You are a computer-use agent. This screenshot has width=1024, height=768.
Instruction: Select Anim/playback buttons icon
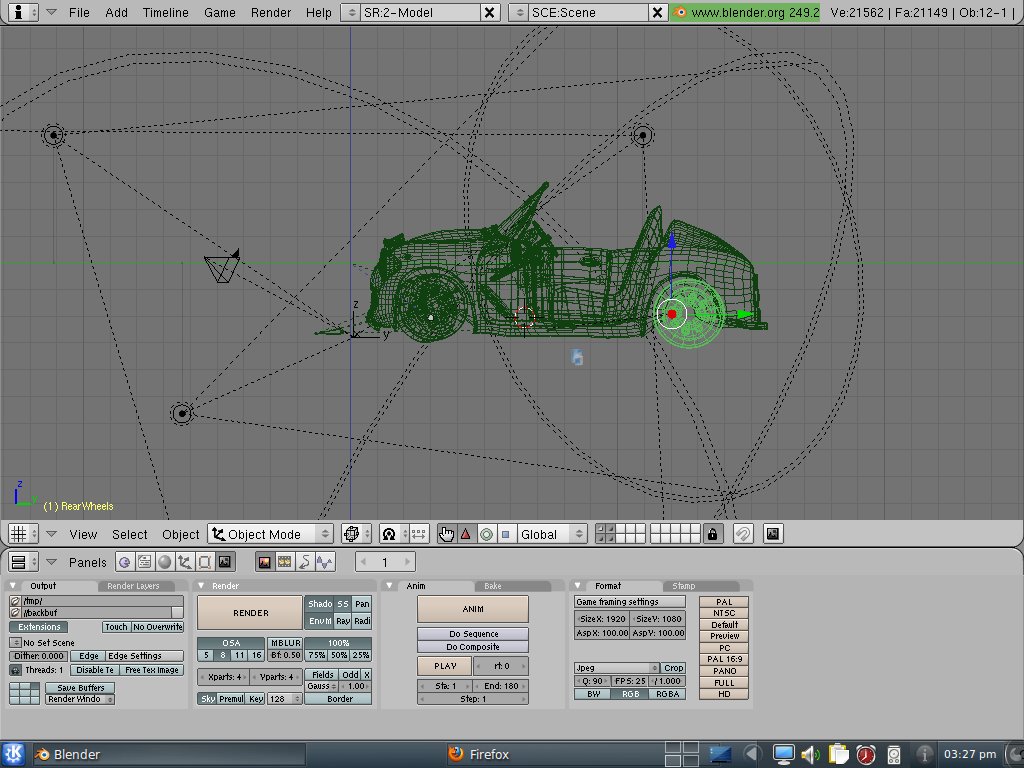(304, 562)
